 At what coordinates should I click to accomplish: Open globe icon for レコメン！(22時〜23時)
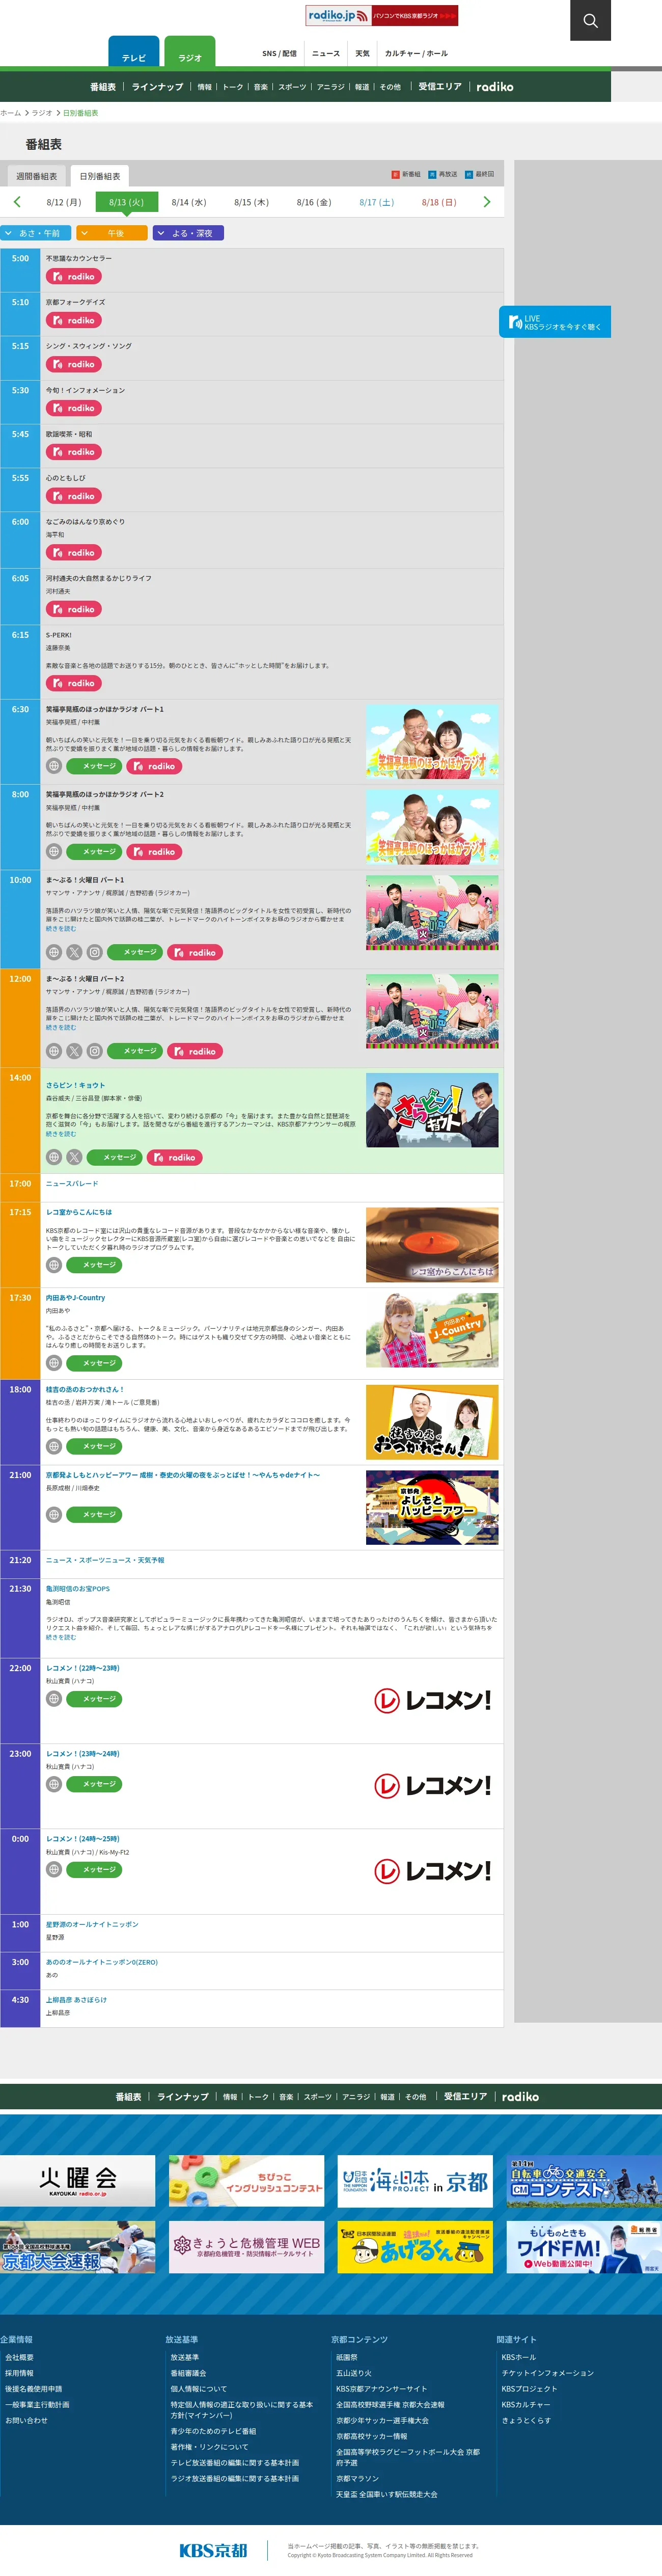(54, 1699)
